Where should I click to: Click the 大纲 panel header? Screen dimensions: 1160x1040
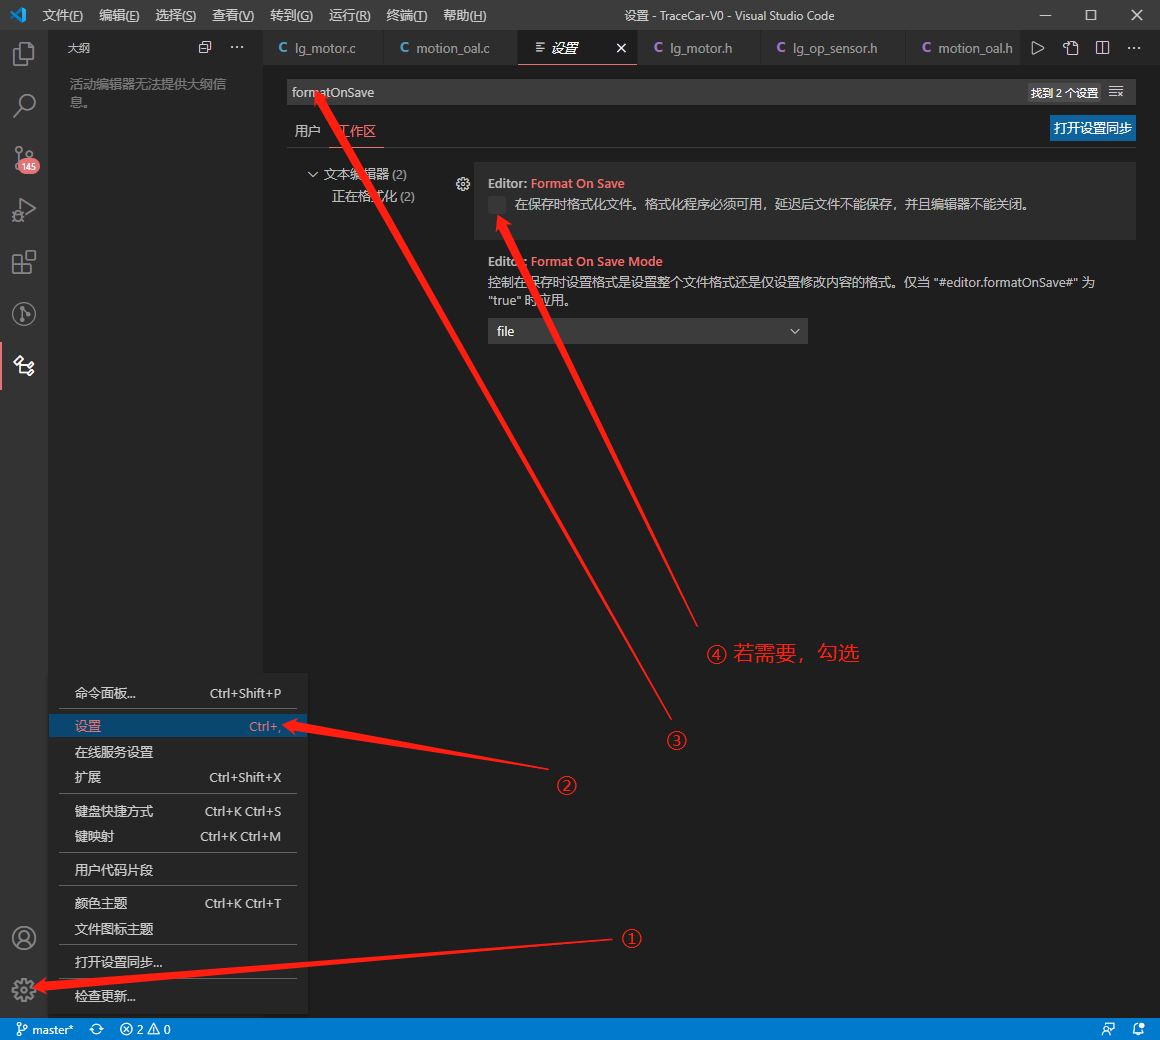coord(78,48)
